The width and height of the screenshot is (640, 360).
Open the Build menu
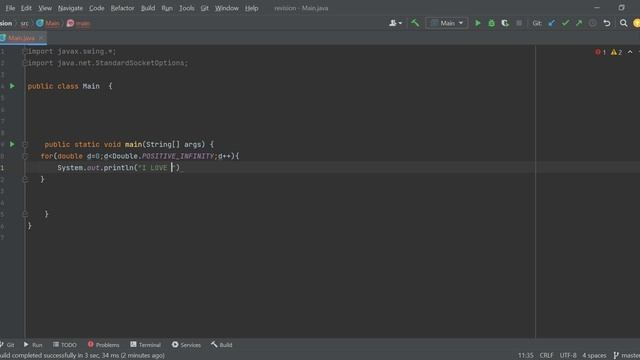pyautogui.click(x=148, y=8)
